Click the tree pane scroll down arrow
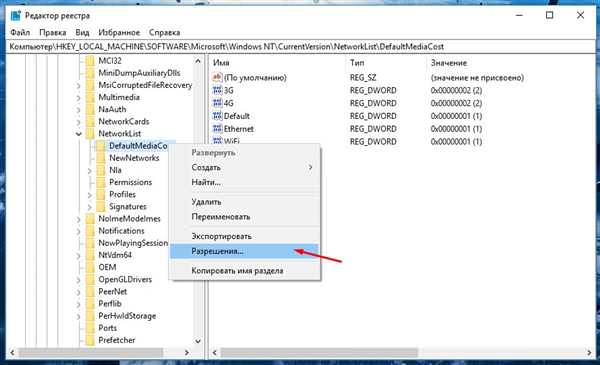 [198, 341]
